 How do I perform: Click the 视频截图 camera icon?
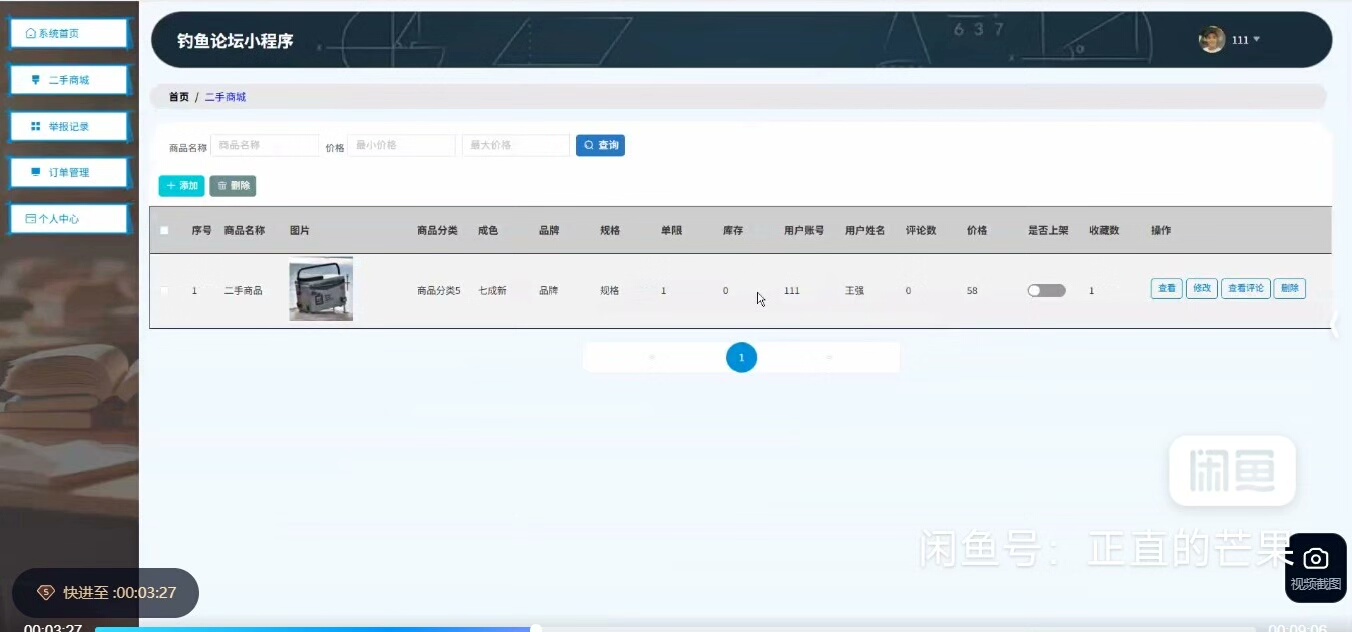(1316, 566)
